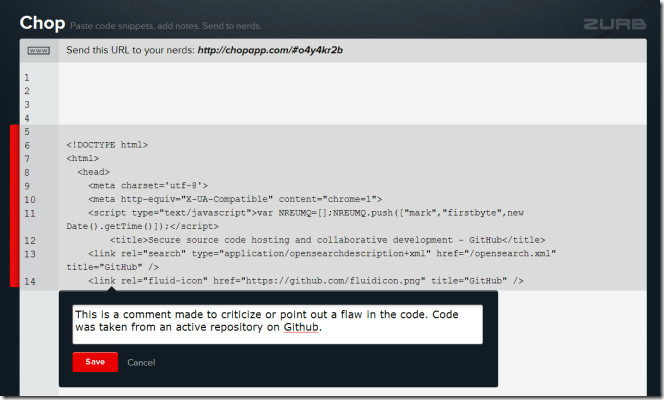This screenshot has width=664, height=400.
Task: Save the comment
Action: (95, 362)
